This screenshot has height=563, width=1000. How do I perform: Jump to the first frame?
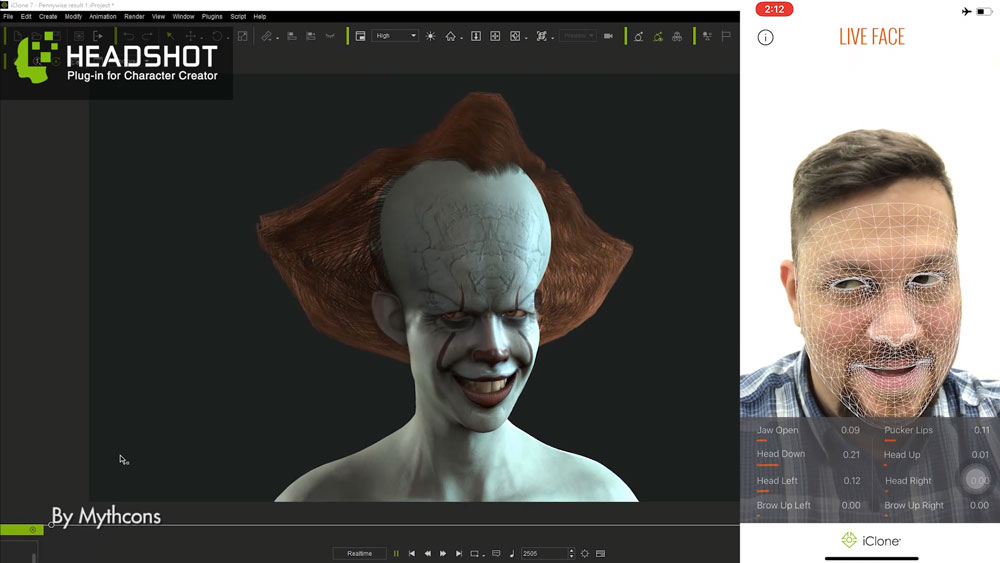pos(412,553)
